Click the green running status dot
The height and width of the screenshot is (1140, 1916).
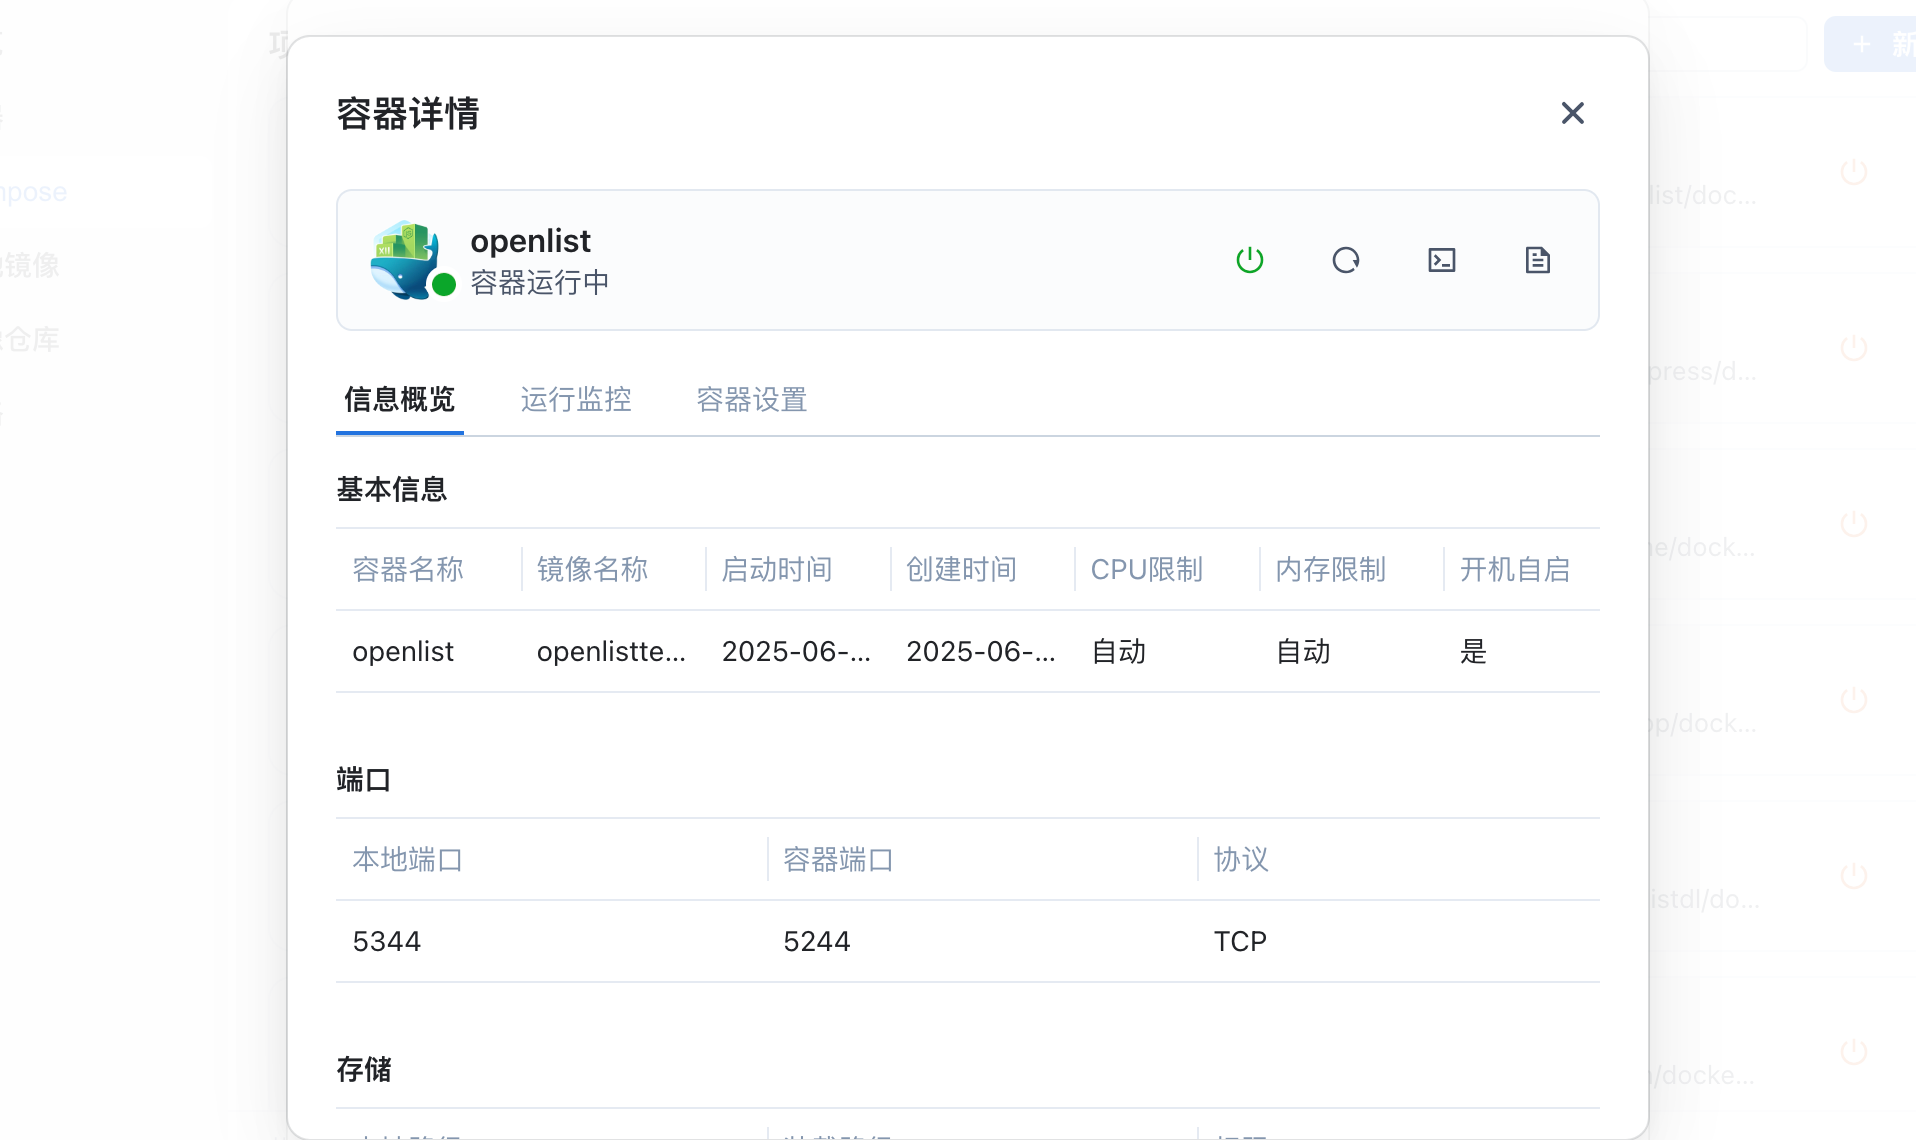444,285
